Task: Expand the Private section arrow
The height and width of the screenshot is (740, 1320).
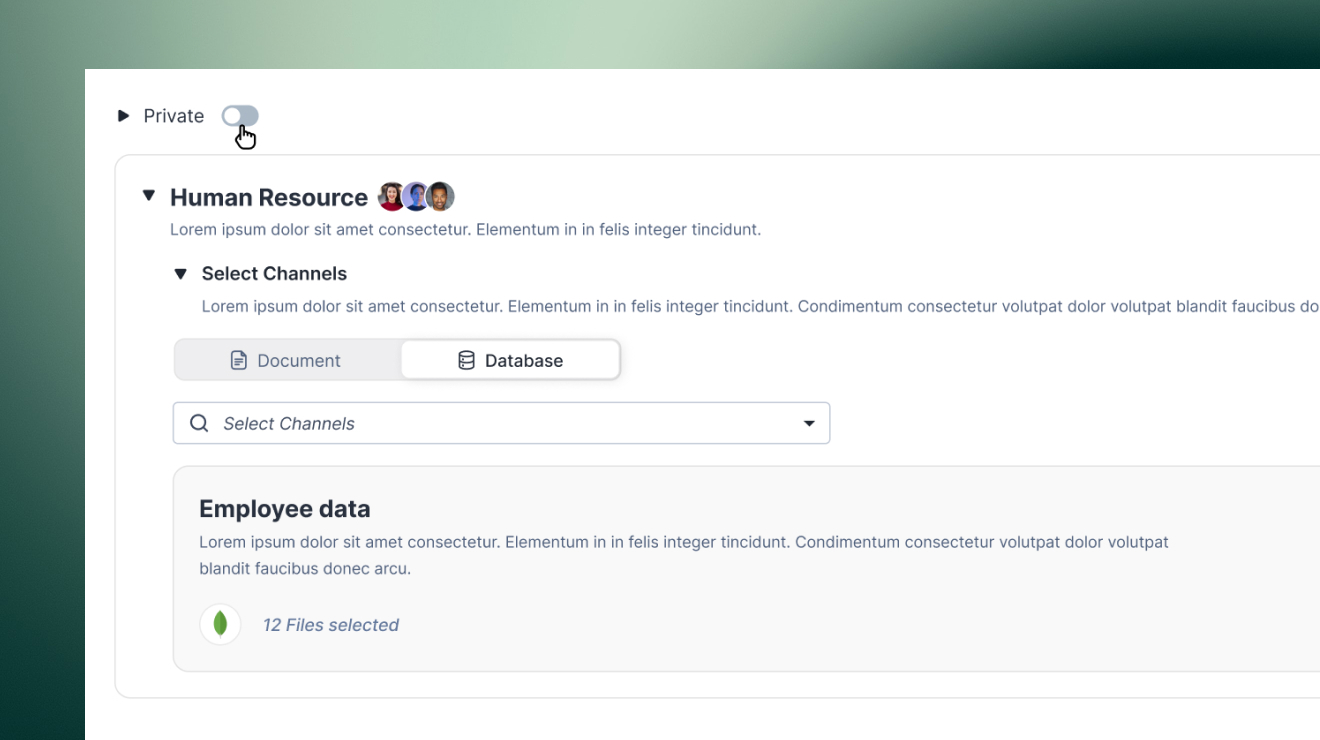Action: [x=124, y=116]
